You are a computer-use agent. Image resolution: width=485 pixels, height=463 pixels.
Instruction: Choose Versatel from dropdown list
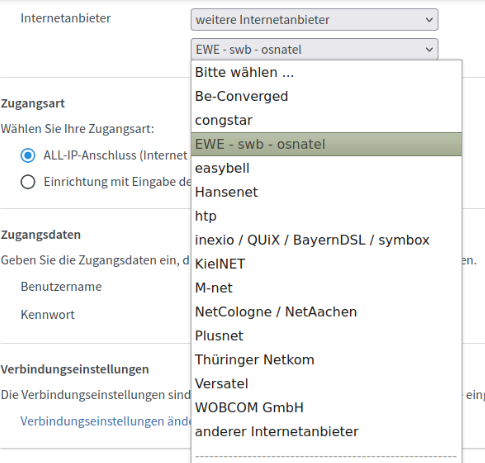(x=327, y=384)
